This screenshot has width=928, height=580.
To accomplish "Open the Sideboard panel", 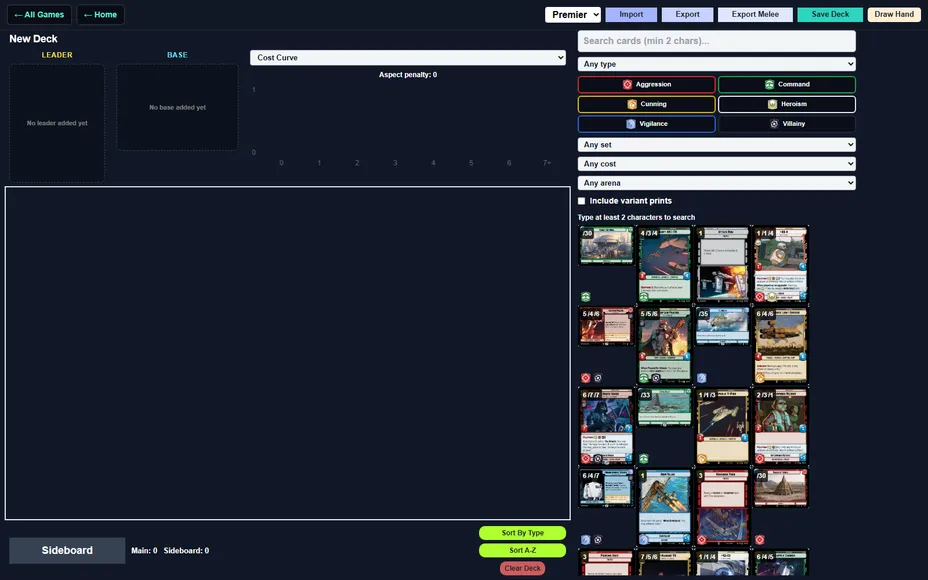I will [67, 550].
